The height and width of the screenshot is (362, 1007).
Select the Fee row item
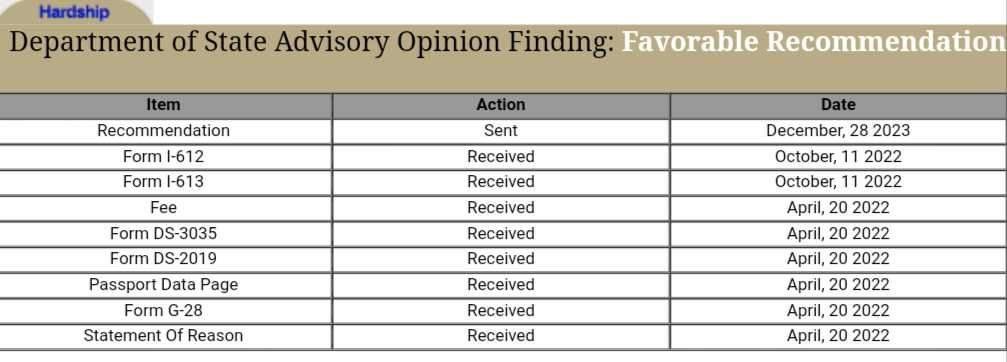pyautogui.click(x=163, y=208)
